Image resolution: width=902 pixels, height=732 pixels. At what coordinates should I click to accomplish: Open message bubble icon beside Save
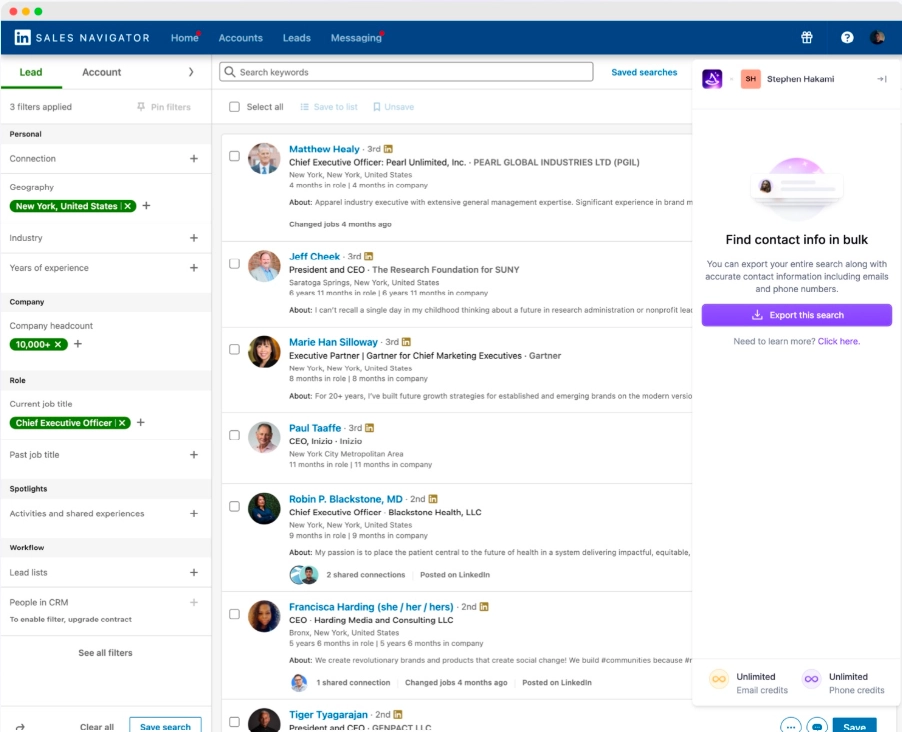[817, 726]
